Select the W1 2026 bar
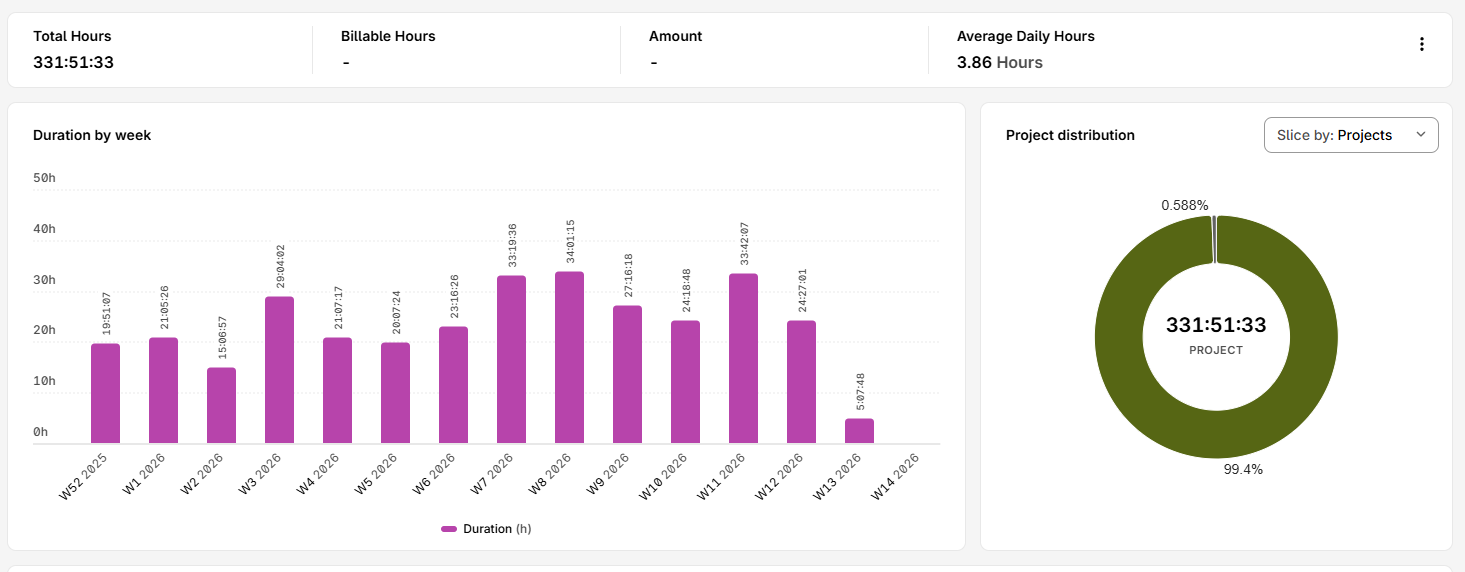1465x572 pixels. pyautogui.click(x=163, y=391)
